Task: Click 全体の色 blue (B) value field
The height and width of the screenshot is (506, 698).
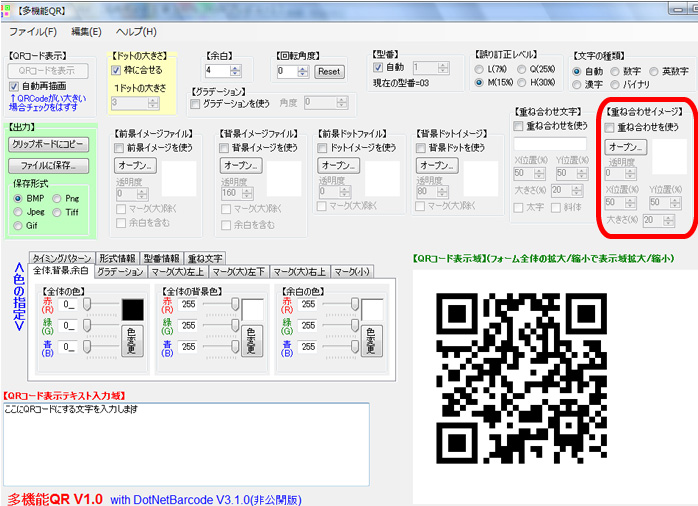Action: tap(69, 347)
